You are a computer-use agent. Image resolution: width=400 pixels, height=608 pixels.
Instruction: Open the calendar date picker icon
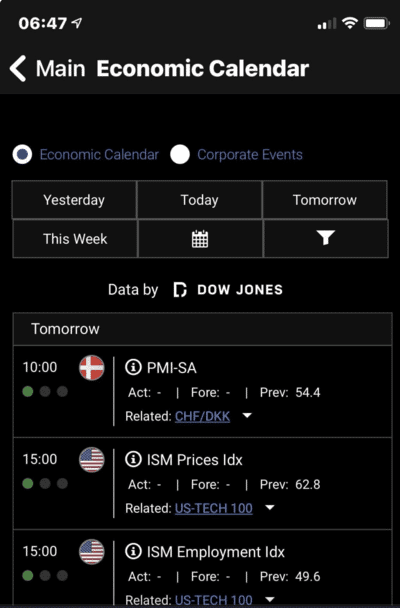[200, 238]
